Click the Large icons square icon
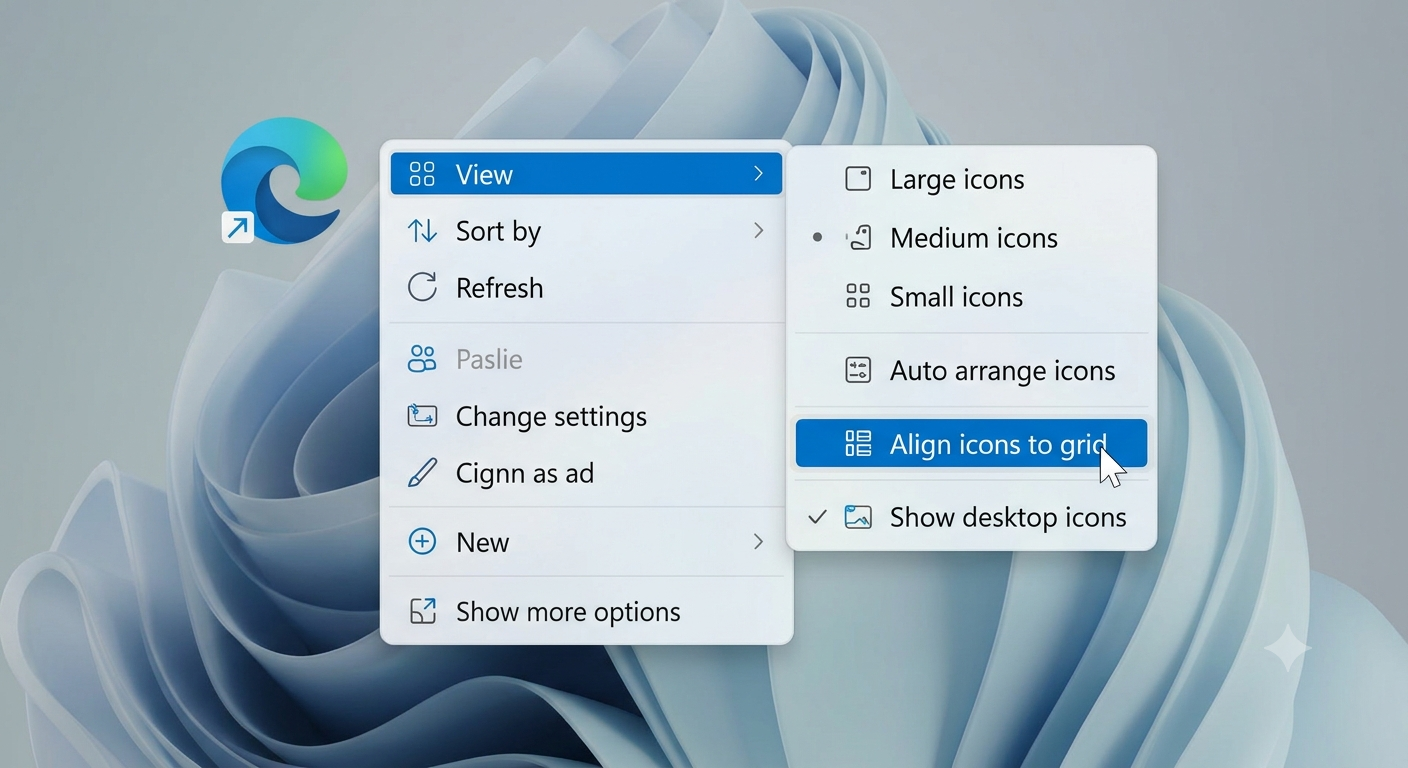This screenshot has height=768, width=1408. 858,179
